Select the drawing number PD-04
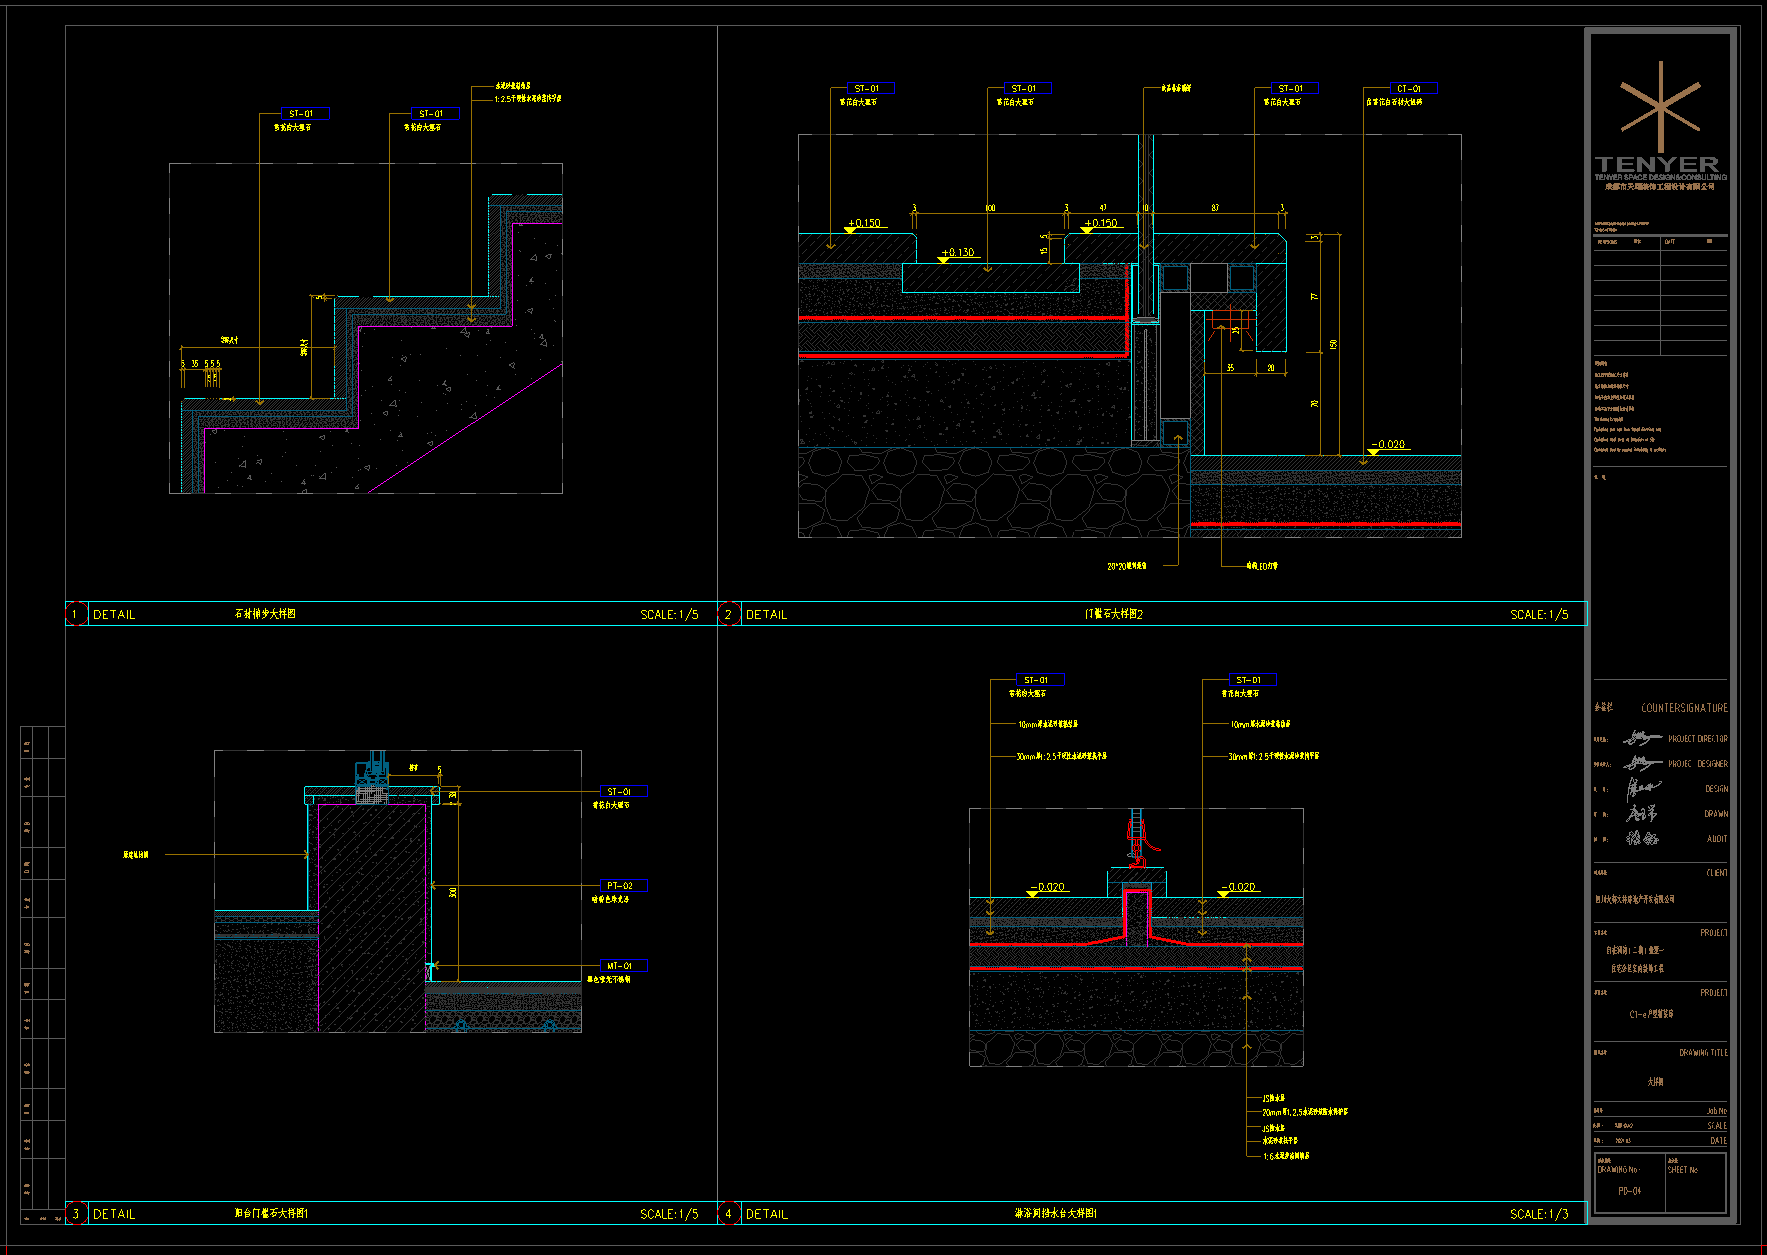The width and height of the screenshot is (1767, 1255). pos(1629,1191)
